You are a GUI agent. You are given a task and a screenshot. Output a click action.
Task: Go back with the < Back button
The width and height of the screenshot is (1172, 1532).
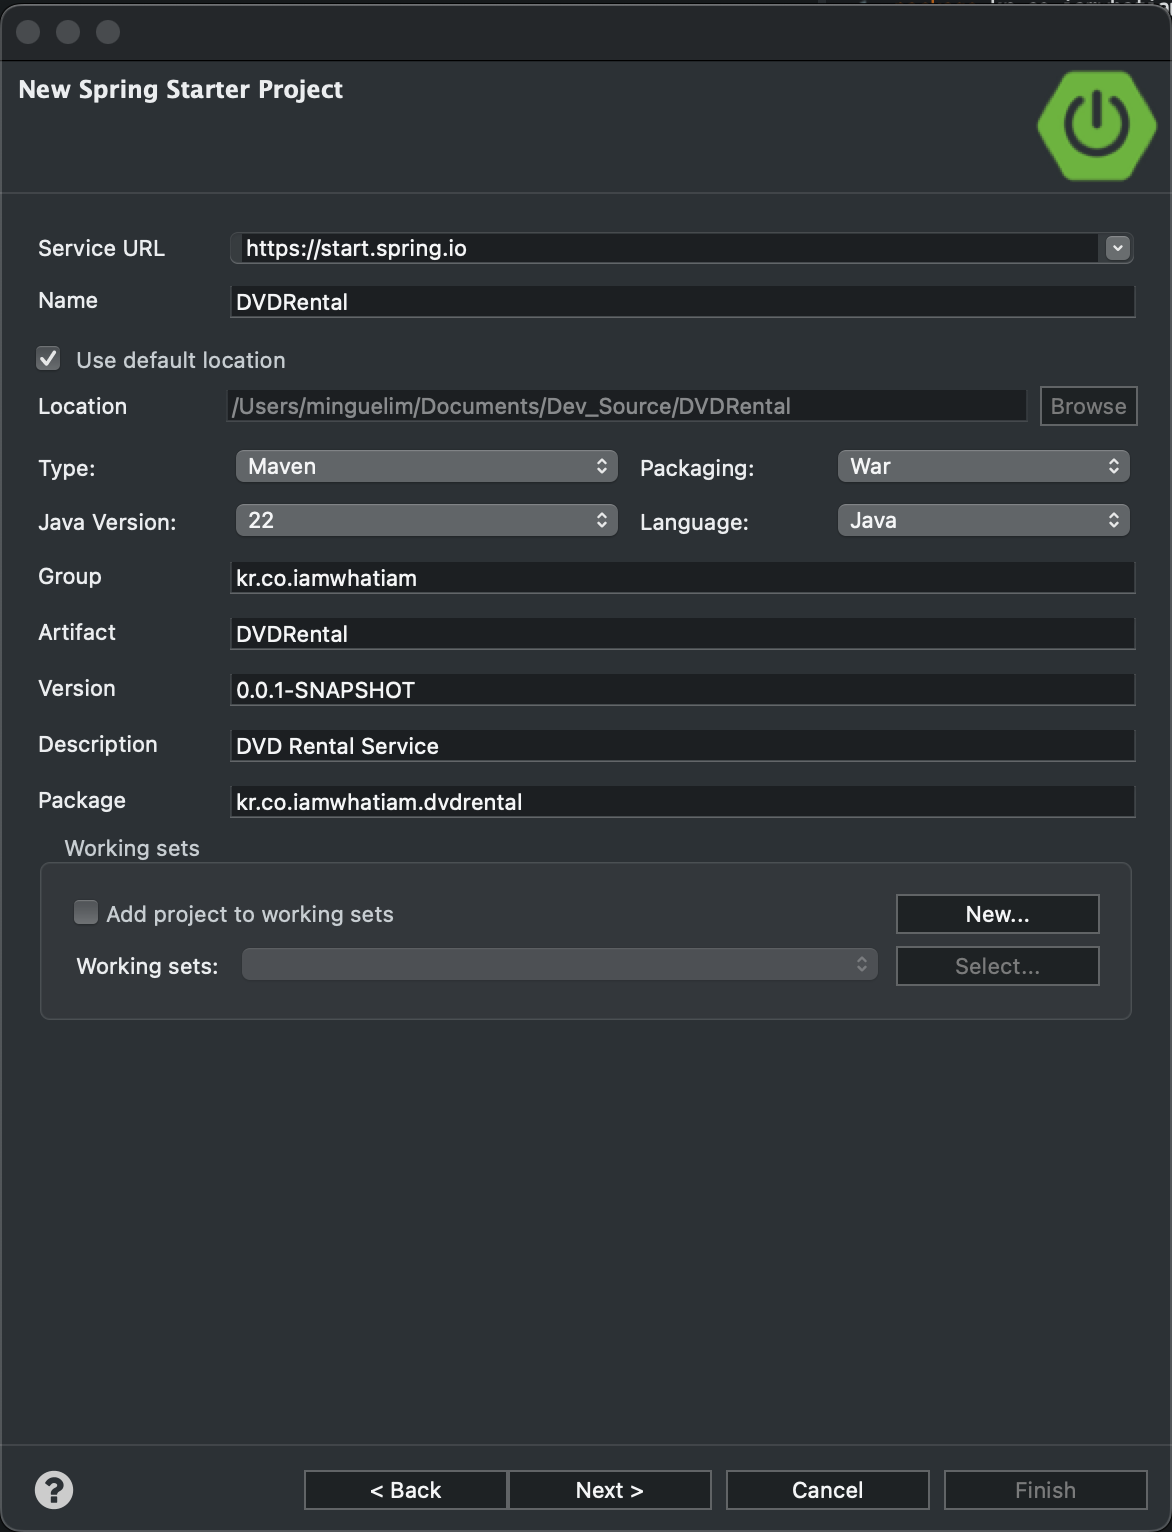pos(405,1490)
